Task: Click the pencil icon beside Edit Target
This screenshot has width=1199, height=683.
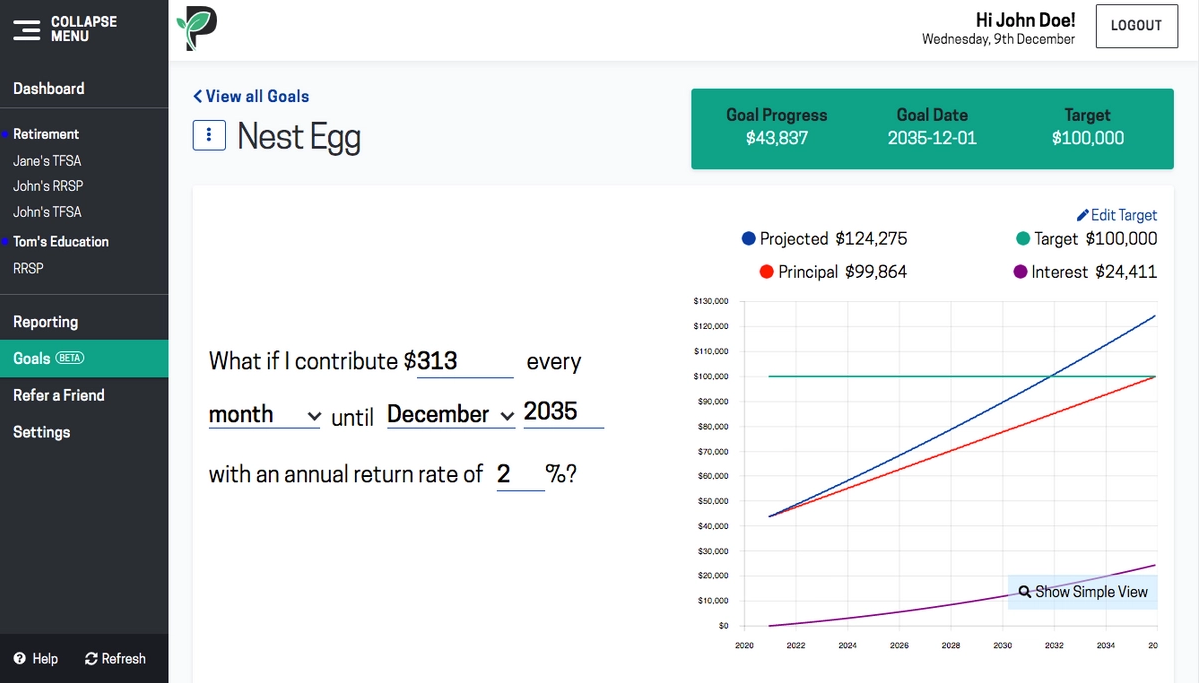Action: click(x=1082, y=215)
